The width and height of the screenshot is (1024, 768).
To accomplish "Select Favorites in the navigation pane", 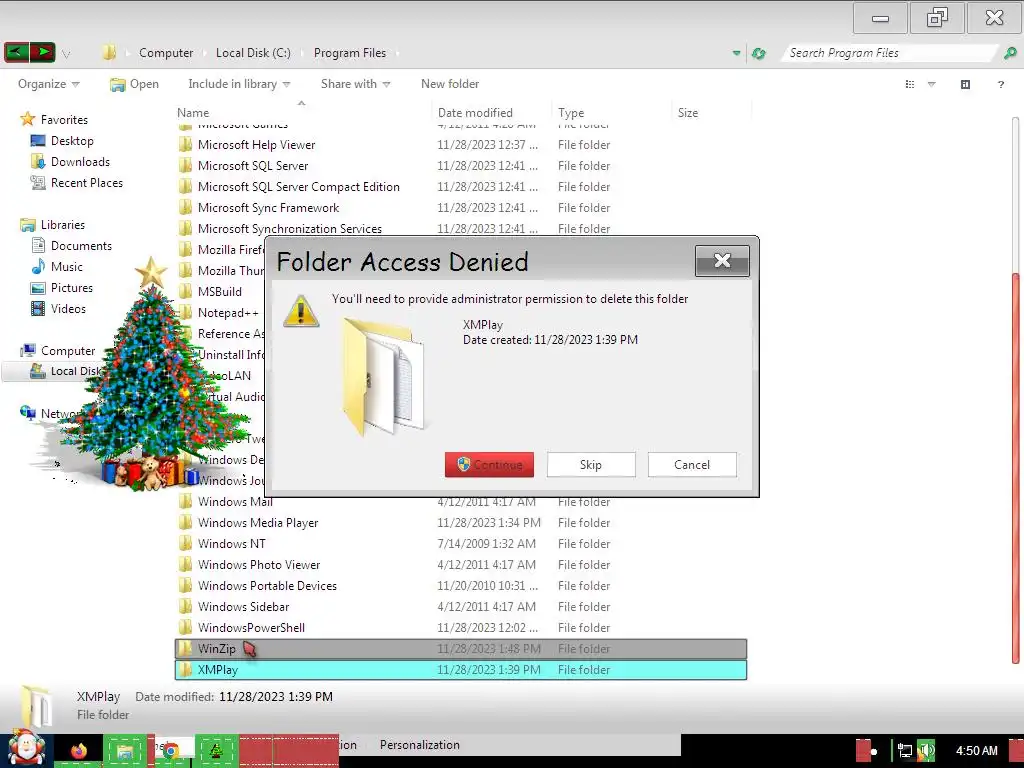I will 64,120.
